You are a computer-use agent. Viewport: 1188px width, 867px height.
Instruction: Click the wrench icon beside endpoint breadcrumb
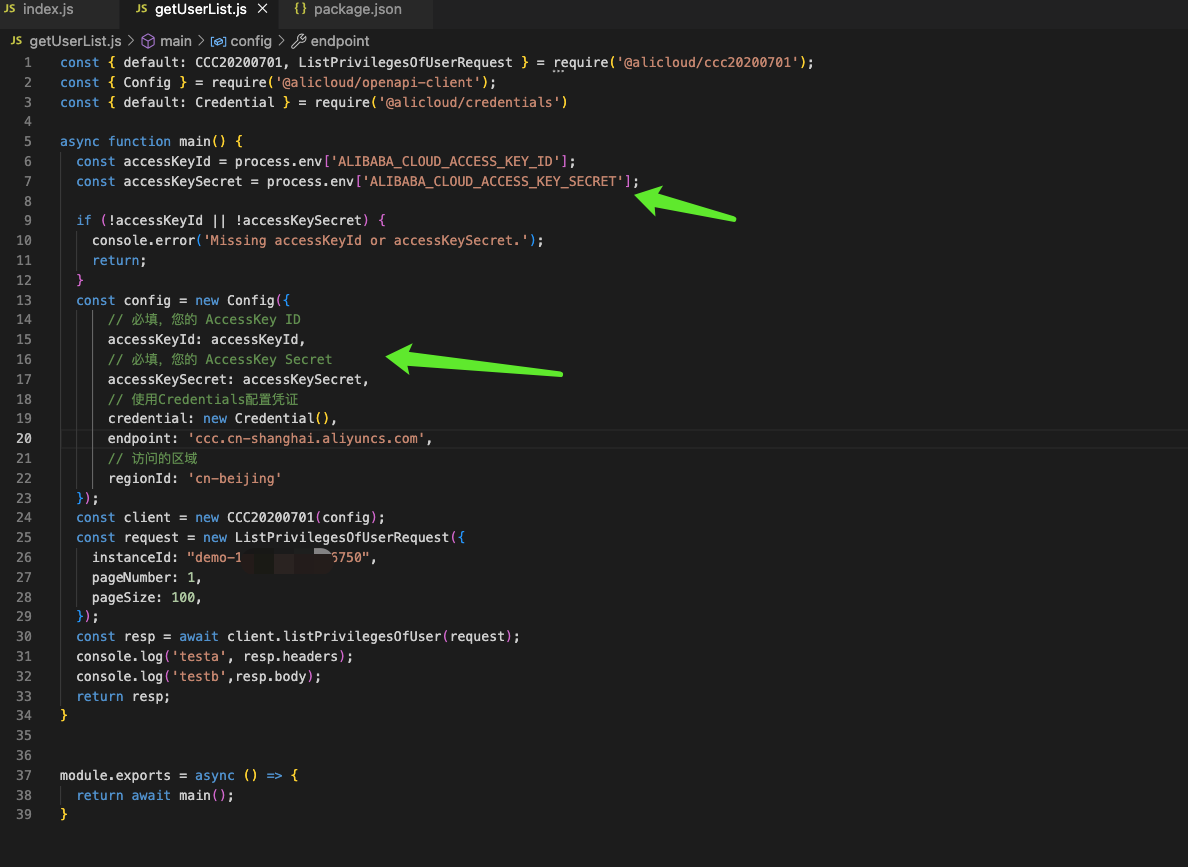tap(299, 41)
